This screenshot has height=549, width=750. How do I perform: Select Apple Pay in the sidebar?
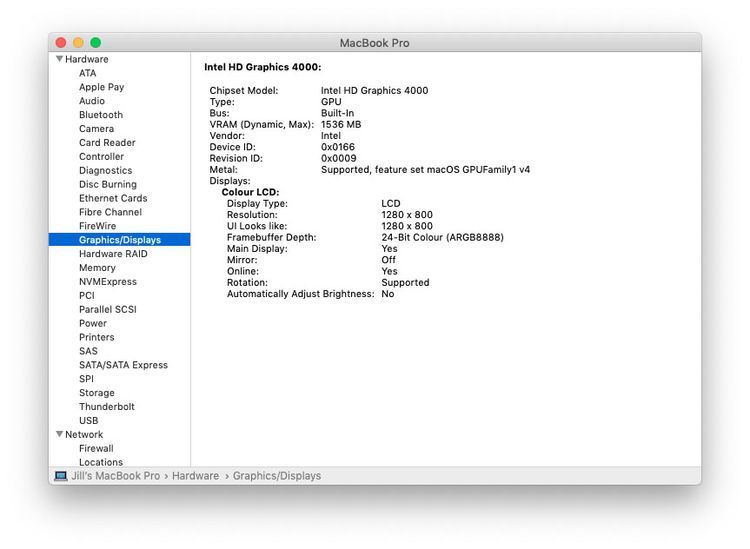point(101,87)
